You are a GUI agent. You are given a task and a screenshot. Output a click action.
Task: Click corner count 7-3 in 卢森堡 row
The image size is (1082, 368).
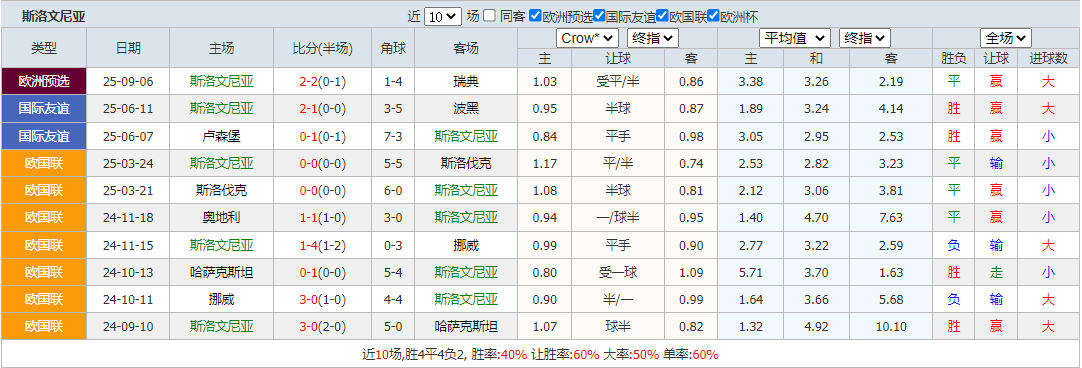[x=393, y=136]
